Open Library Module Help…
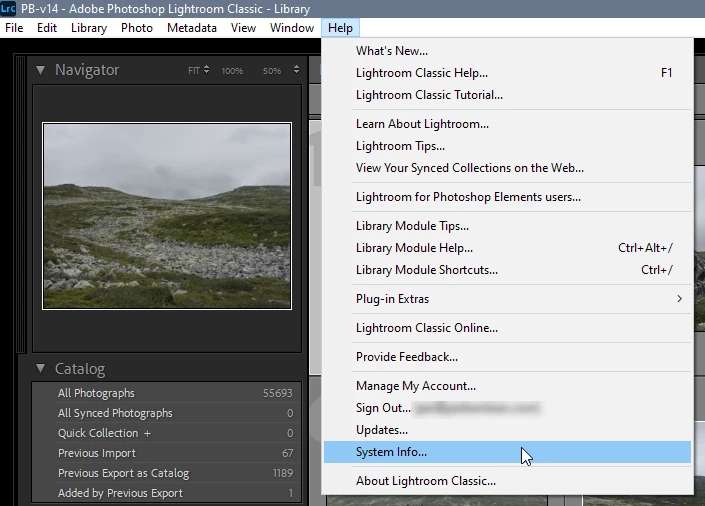Screen dimensions: 705x506 coord(507,248)
